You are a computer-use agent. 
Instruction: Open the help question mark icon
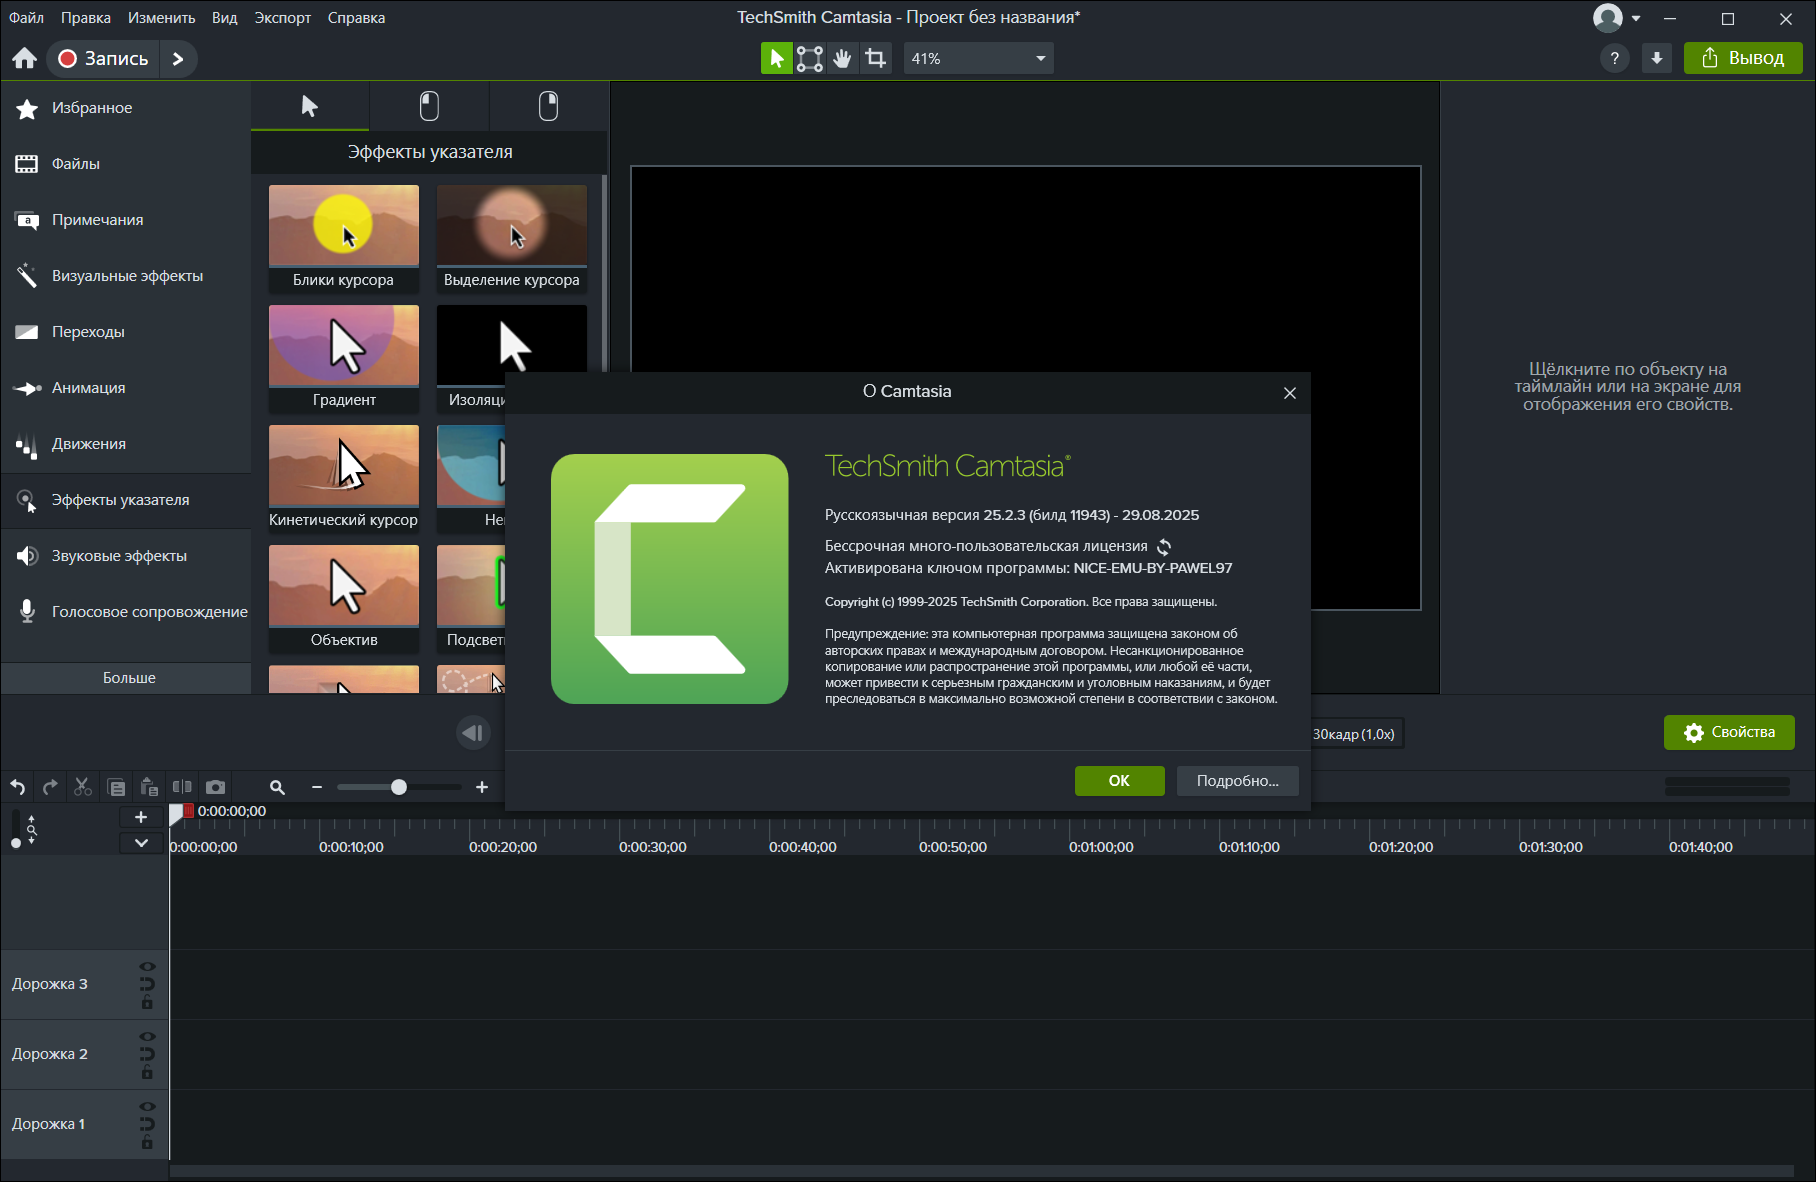pyautogui.click(x=1615, y=59)
